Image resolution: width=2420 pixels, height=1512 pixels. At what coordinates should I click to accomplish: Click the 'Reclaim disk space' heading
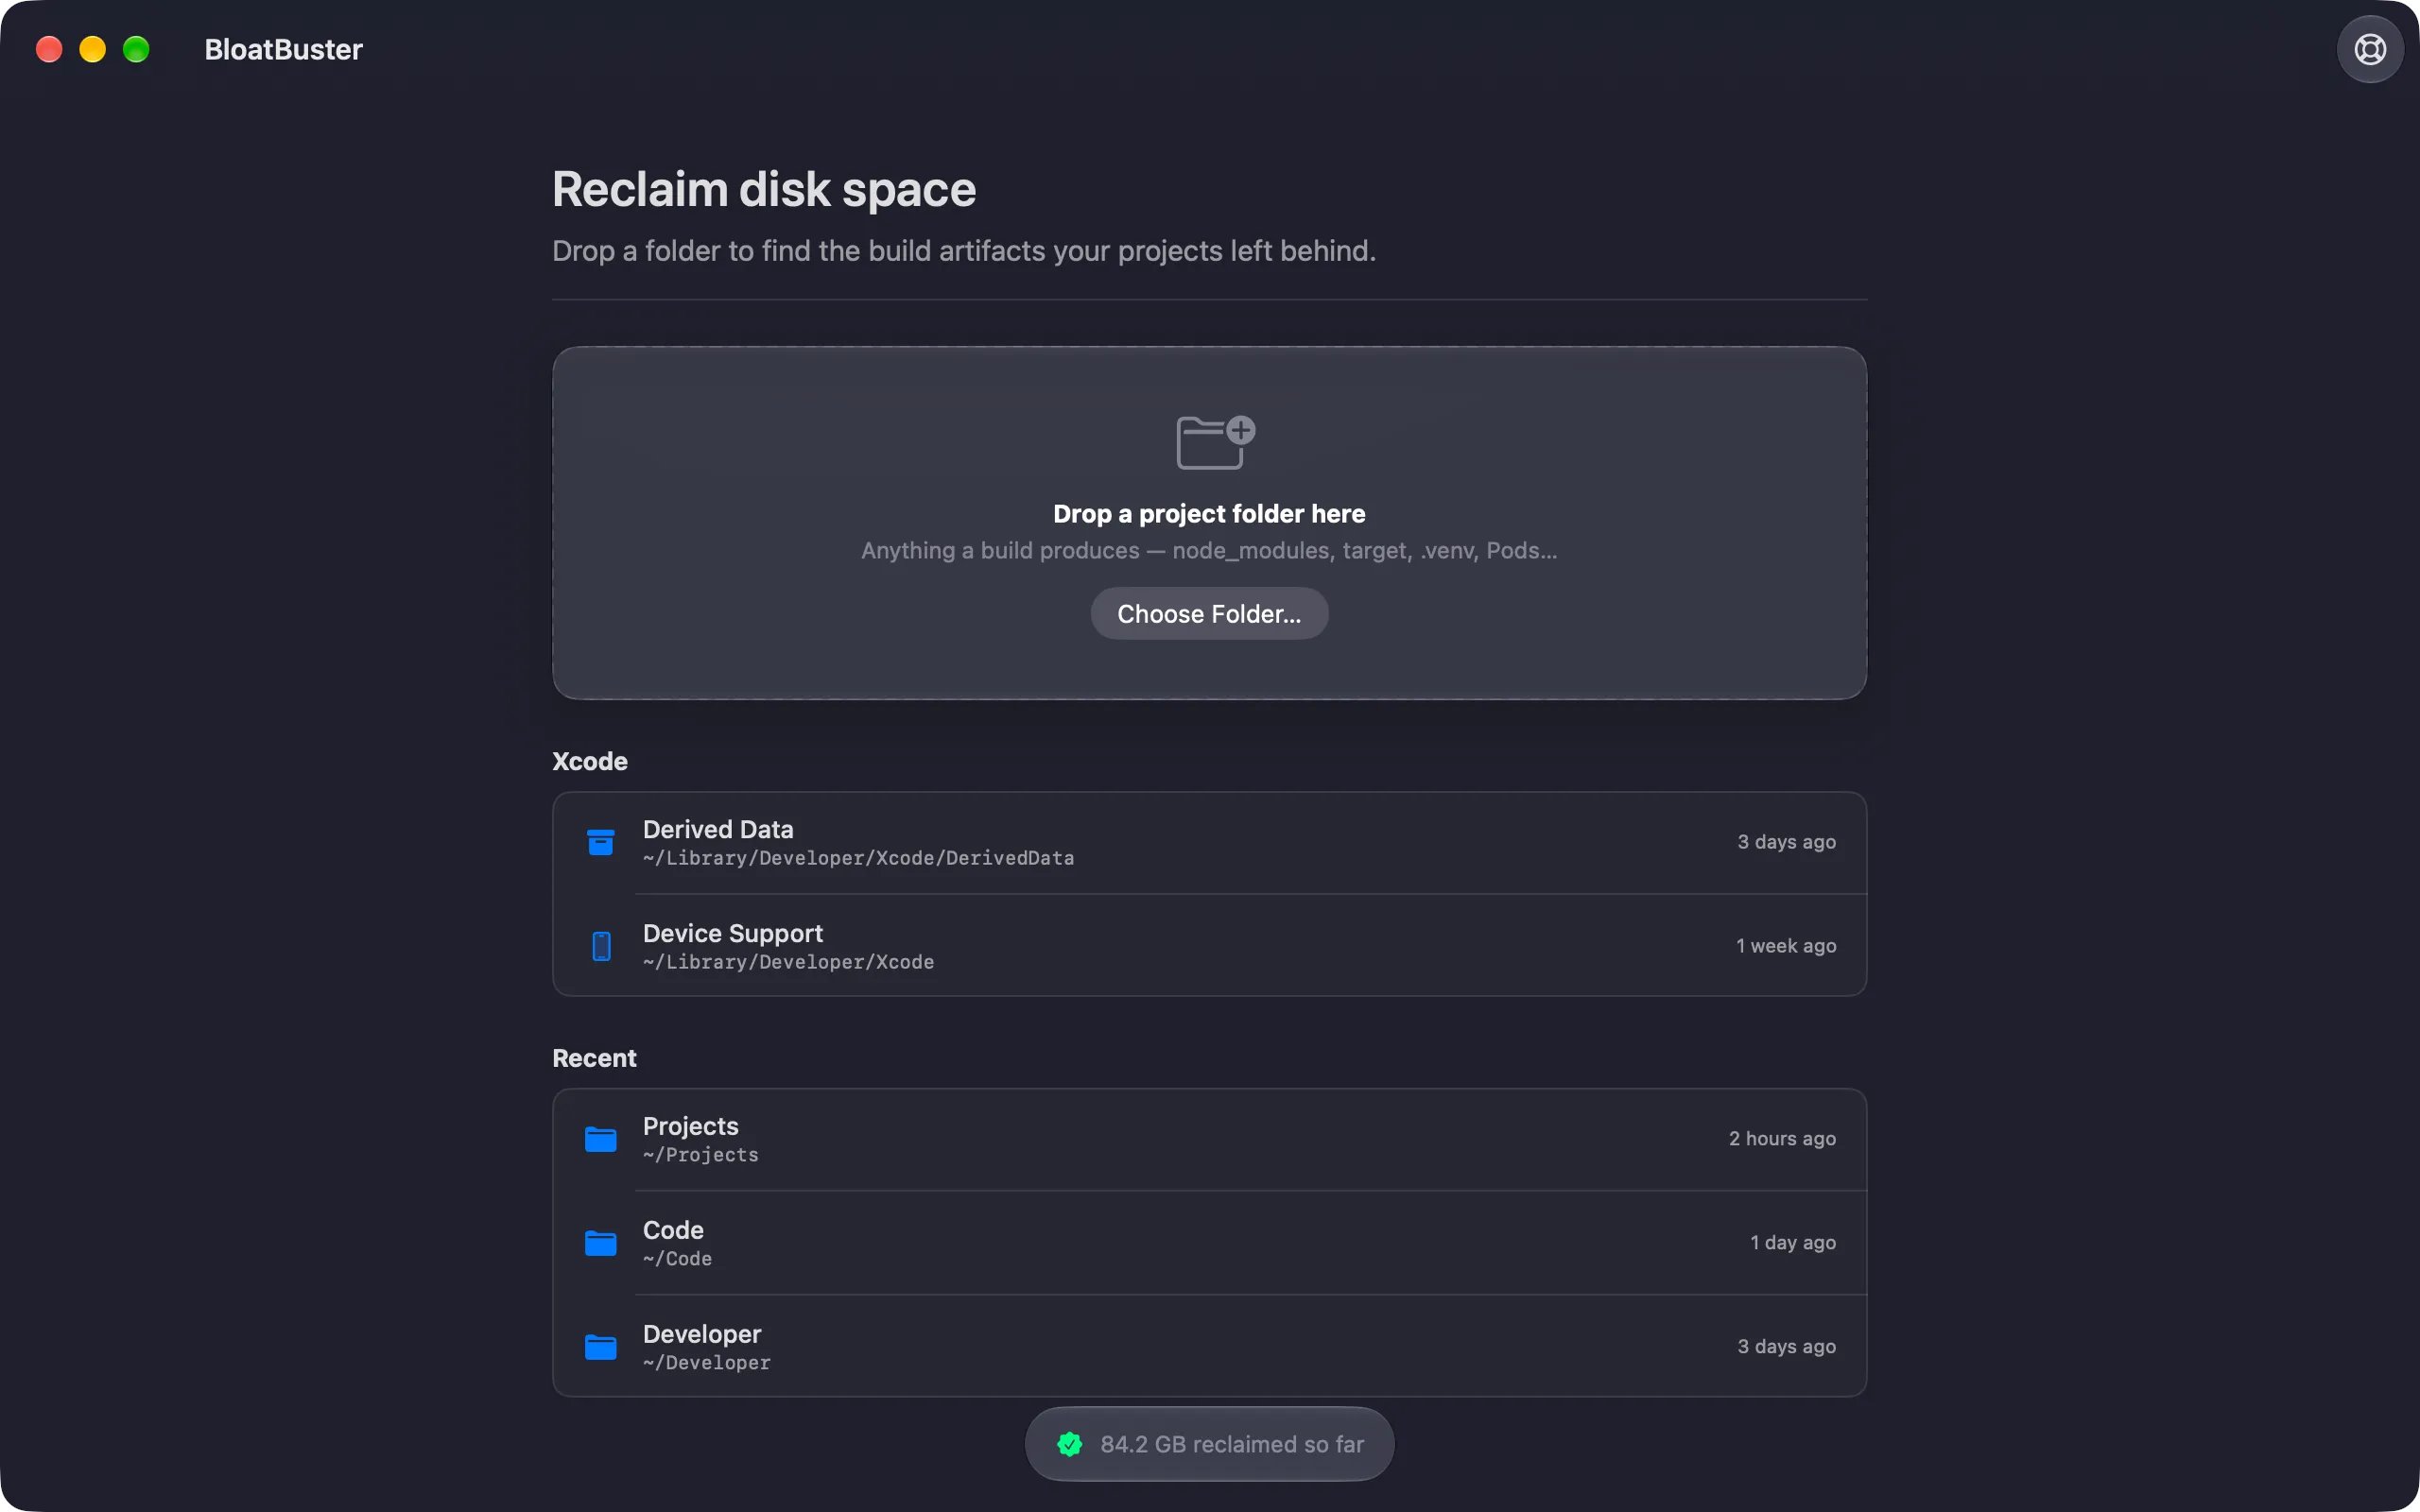coord(764,190)
